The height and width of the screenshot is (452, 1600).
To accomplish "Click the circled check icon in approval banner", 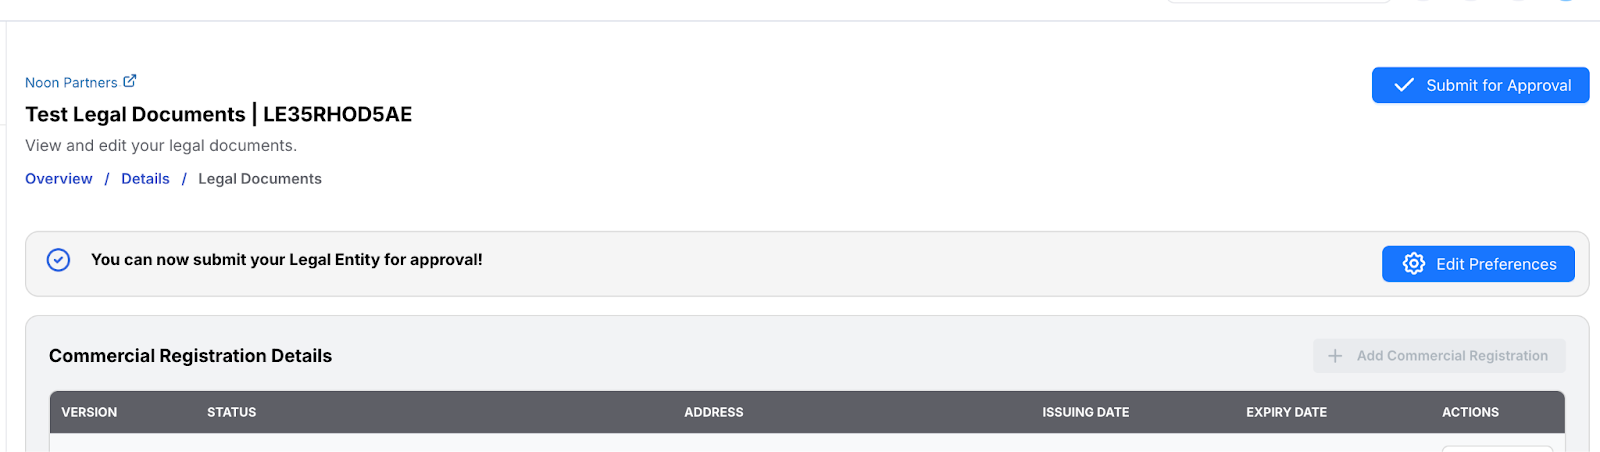I will 59,260.
